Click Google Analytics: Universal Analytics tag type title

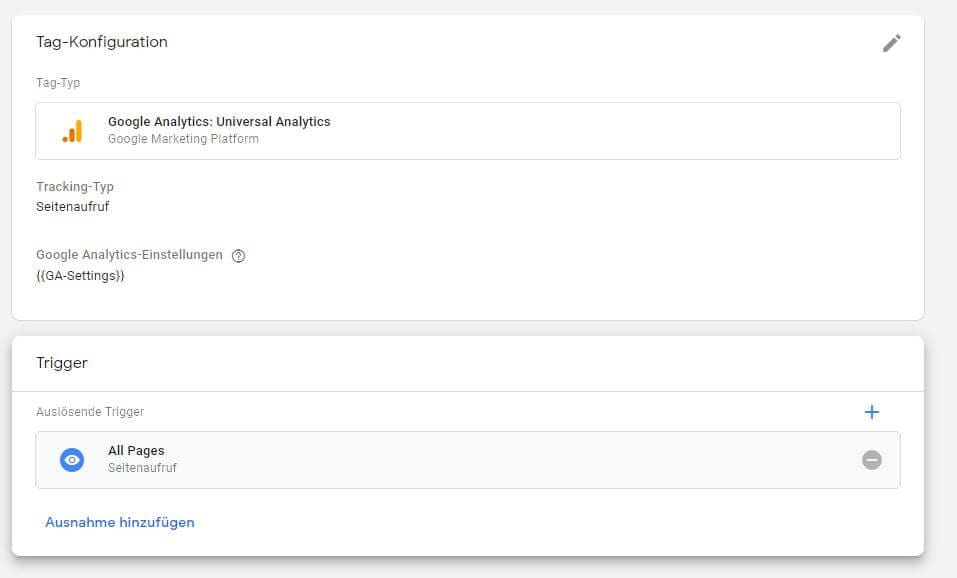point(219,122)
